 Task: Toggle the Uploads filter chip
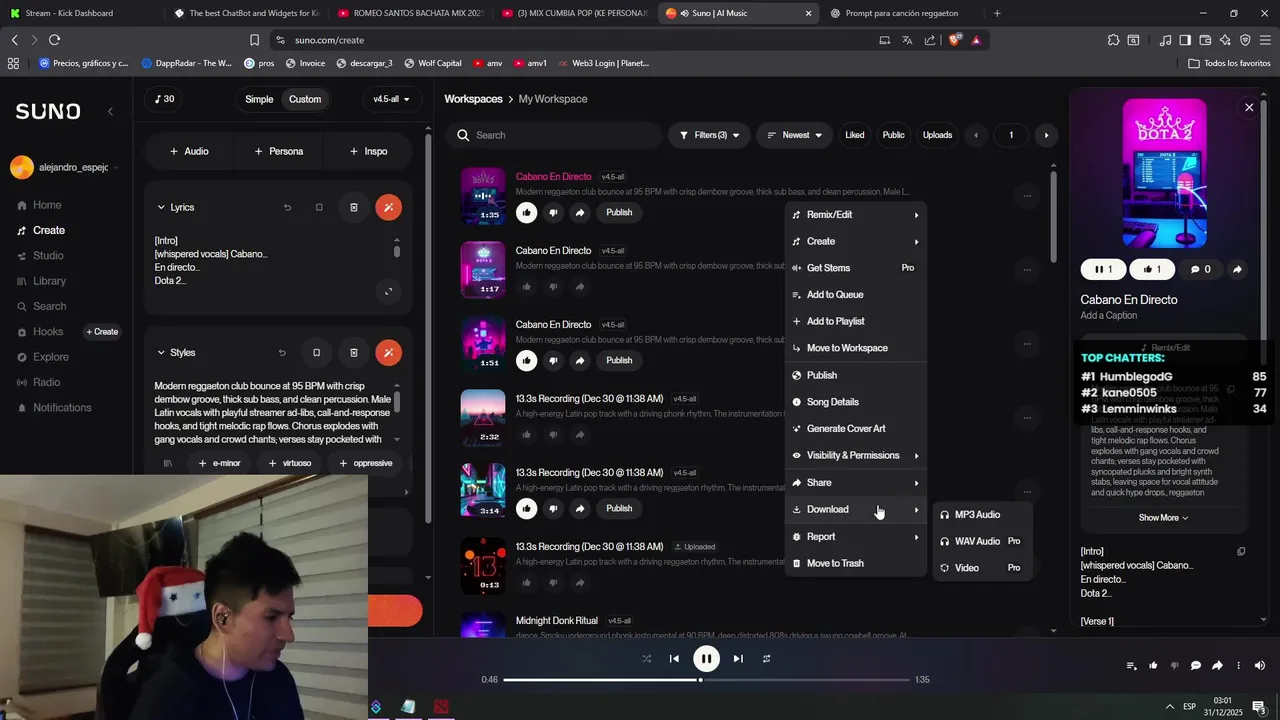coord(937,135)
